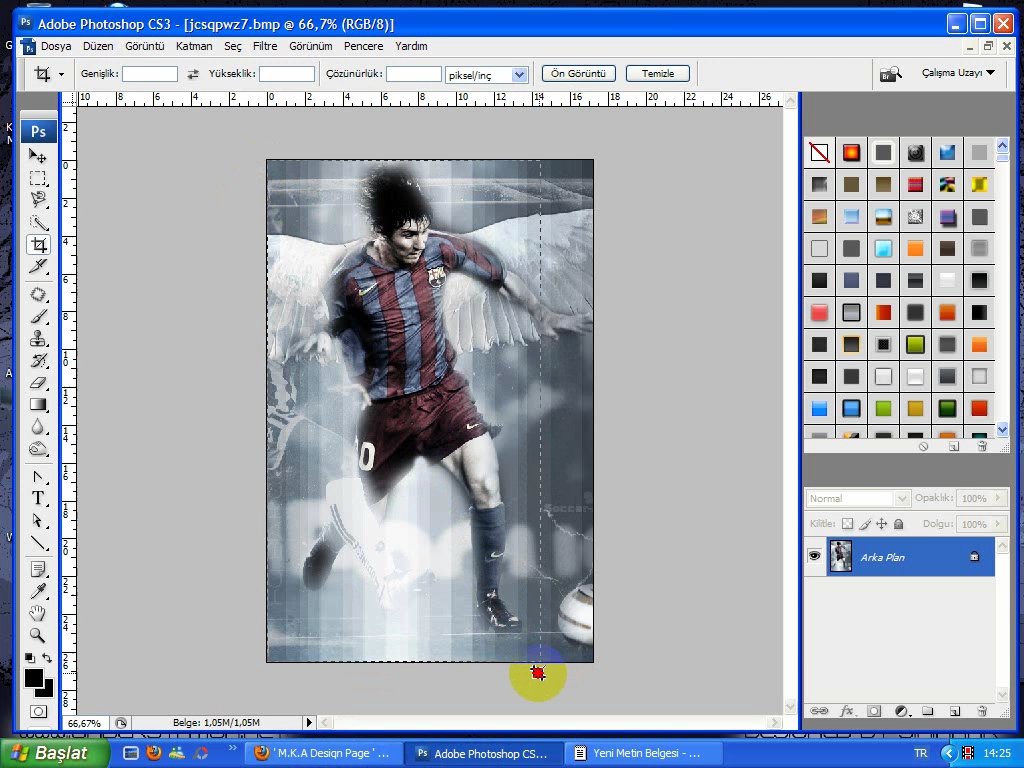Select the Brush tool

[x=38, y=317]
